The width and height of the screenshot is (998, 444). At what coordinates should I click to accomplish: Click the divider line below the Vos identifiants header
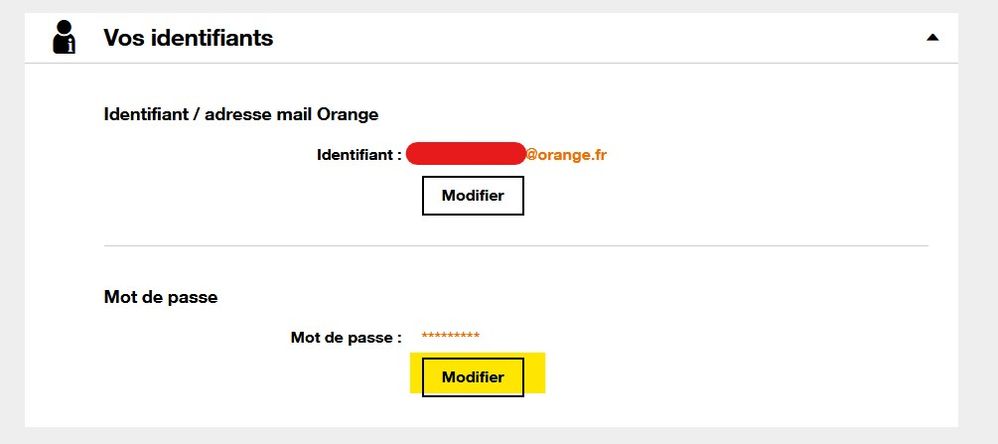pyautogui.click(x=516, y=64)
